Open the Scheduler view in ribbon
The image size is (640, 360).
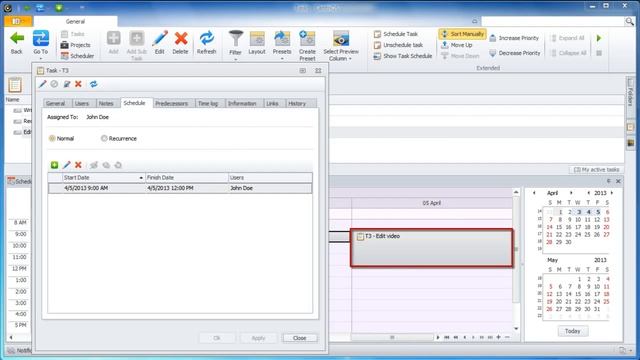tap(77, 56)
